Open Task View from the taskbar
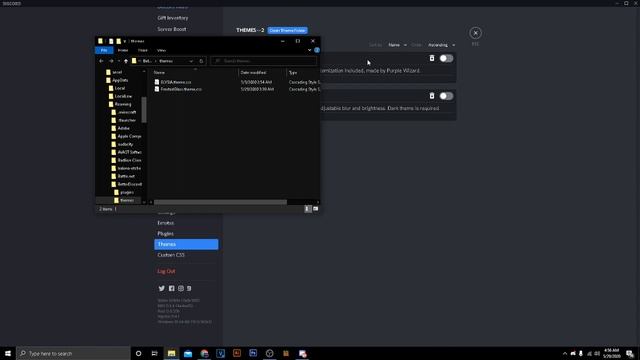The image size is (640, 360). (155, 353)
